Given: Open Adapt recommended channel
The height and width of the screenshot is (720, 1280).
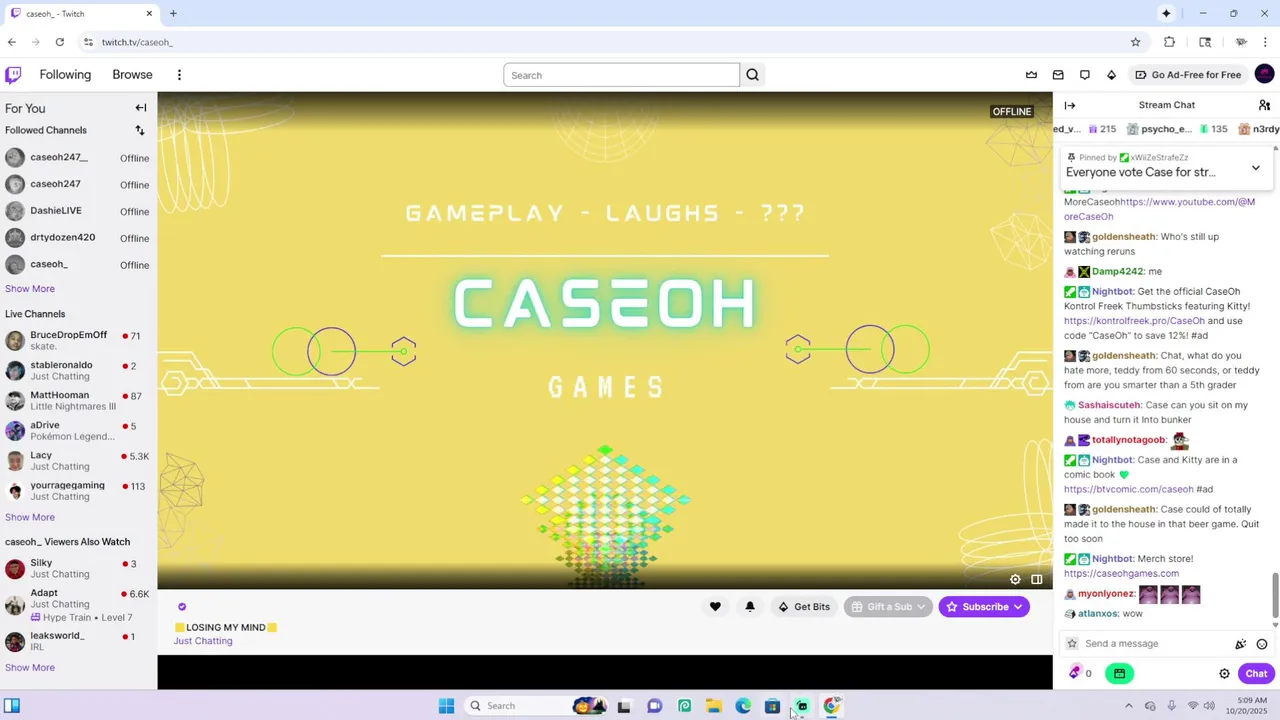Looking at the screenshot, I should point(78,604).
